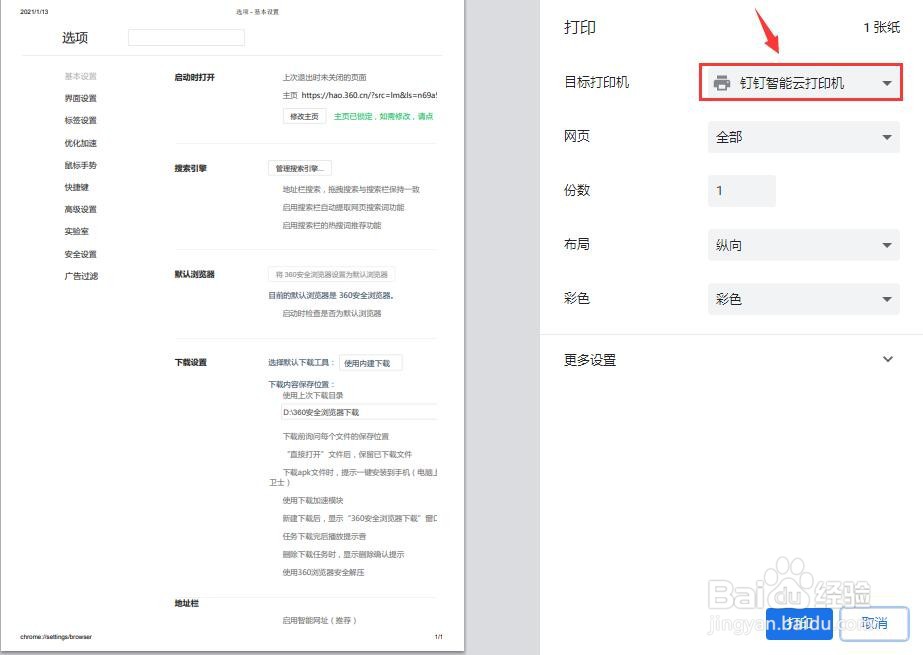This screenshot has height=655, width=923.
Task: Click 广告过滤 in the preview sidebar
Action: point(81,276)
